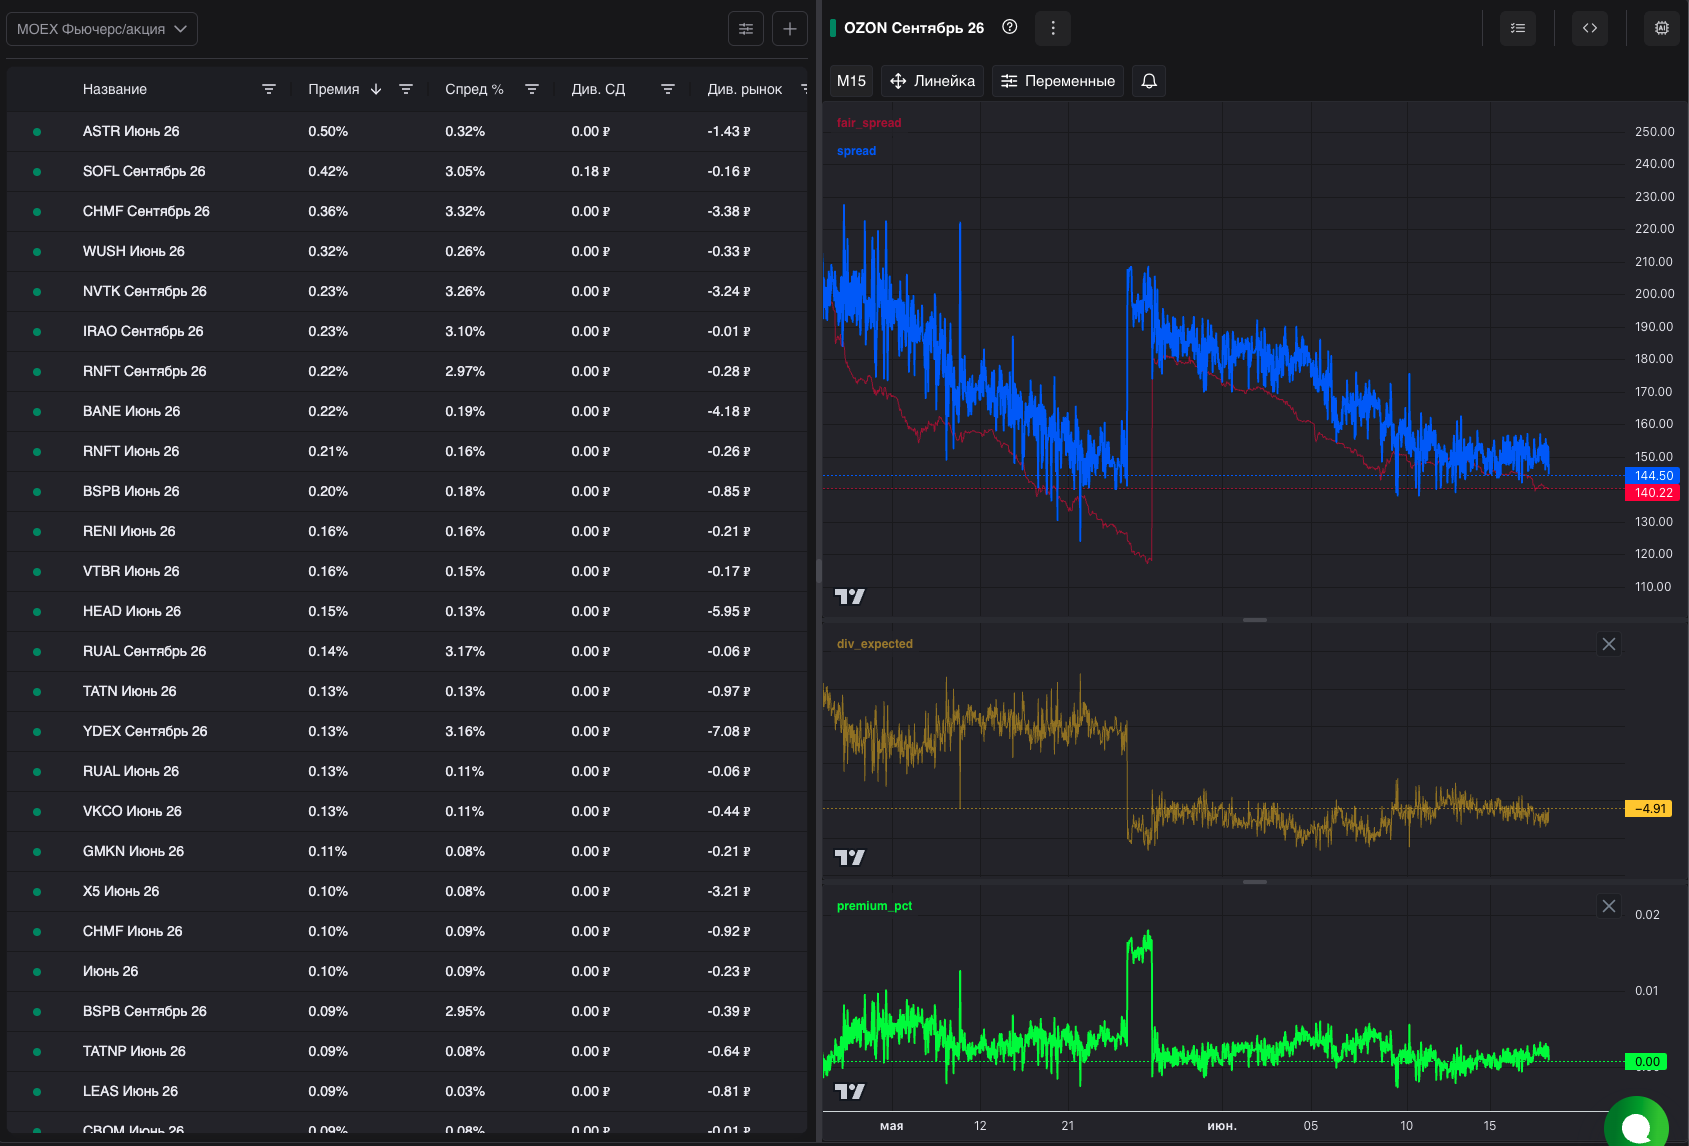1689x1146 pixels.
Task: Click the TradingView logo in the premium_pct chart
Action: pyautogui.click(x=850, y=1091)
